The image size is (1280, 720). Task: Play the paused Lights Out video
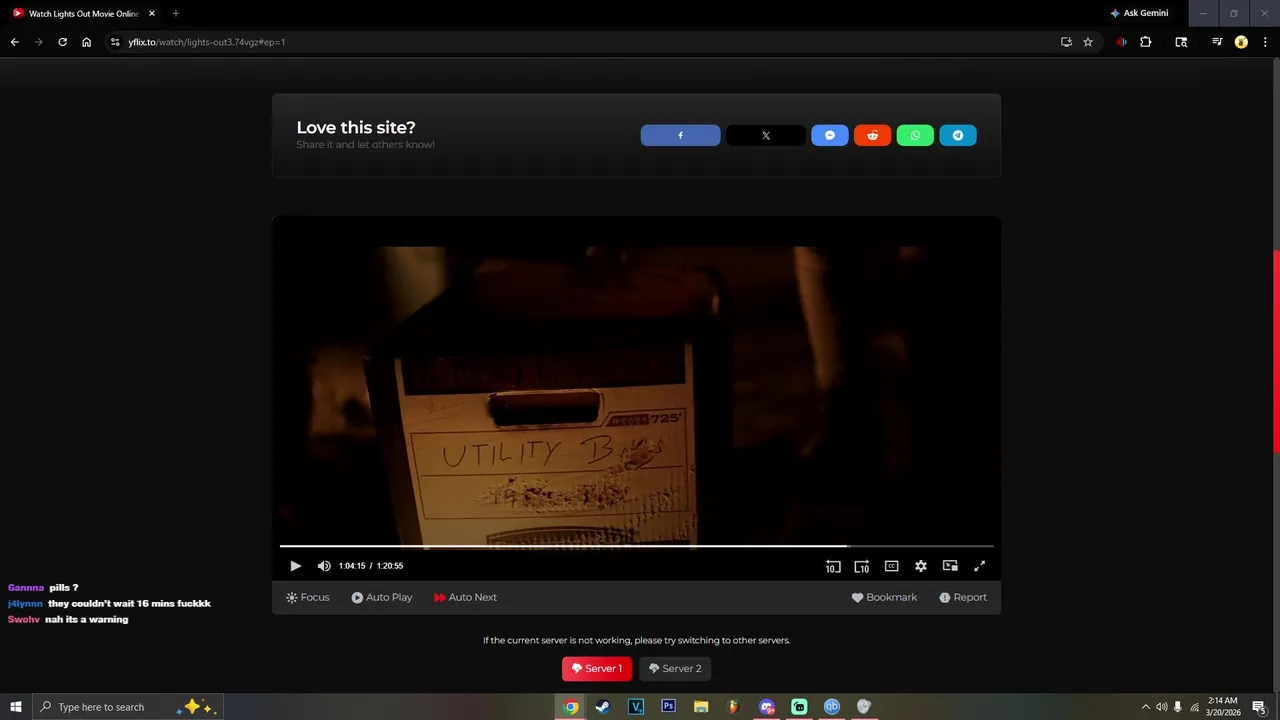click(x=295, y=566)
